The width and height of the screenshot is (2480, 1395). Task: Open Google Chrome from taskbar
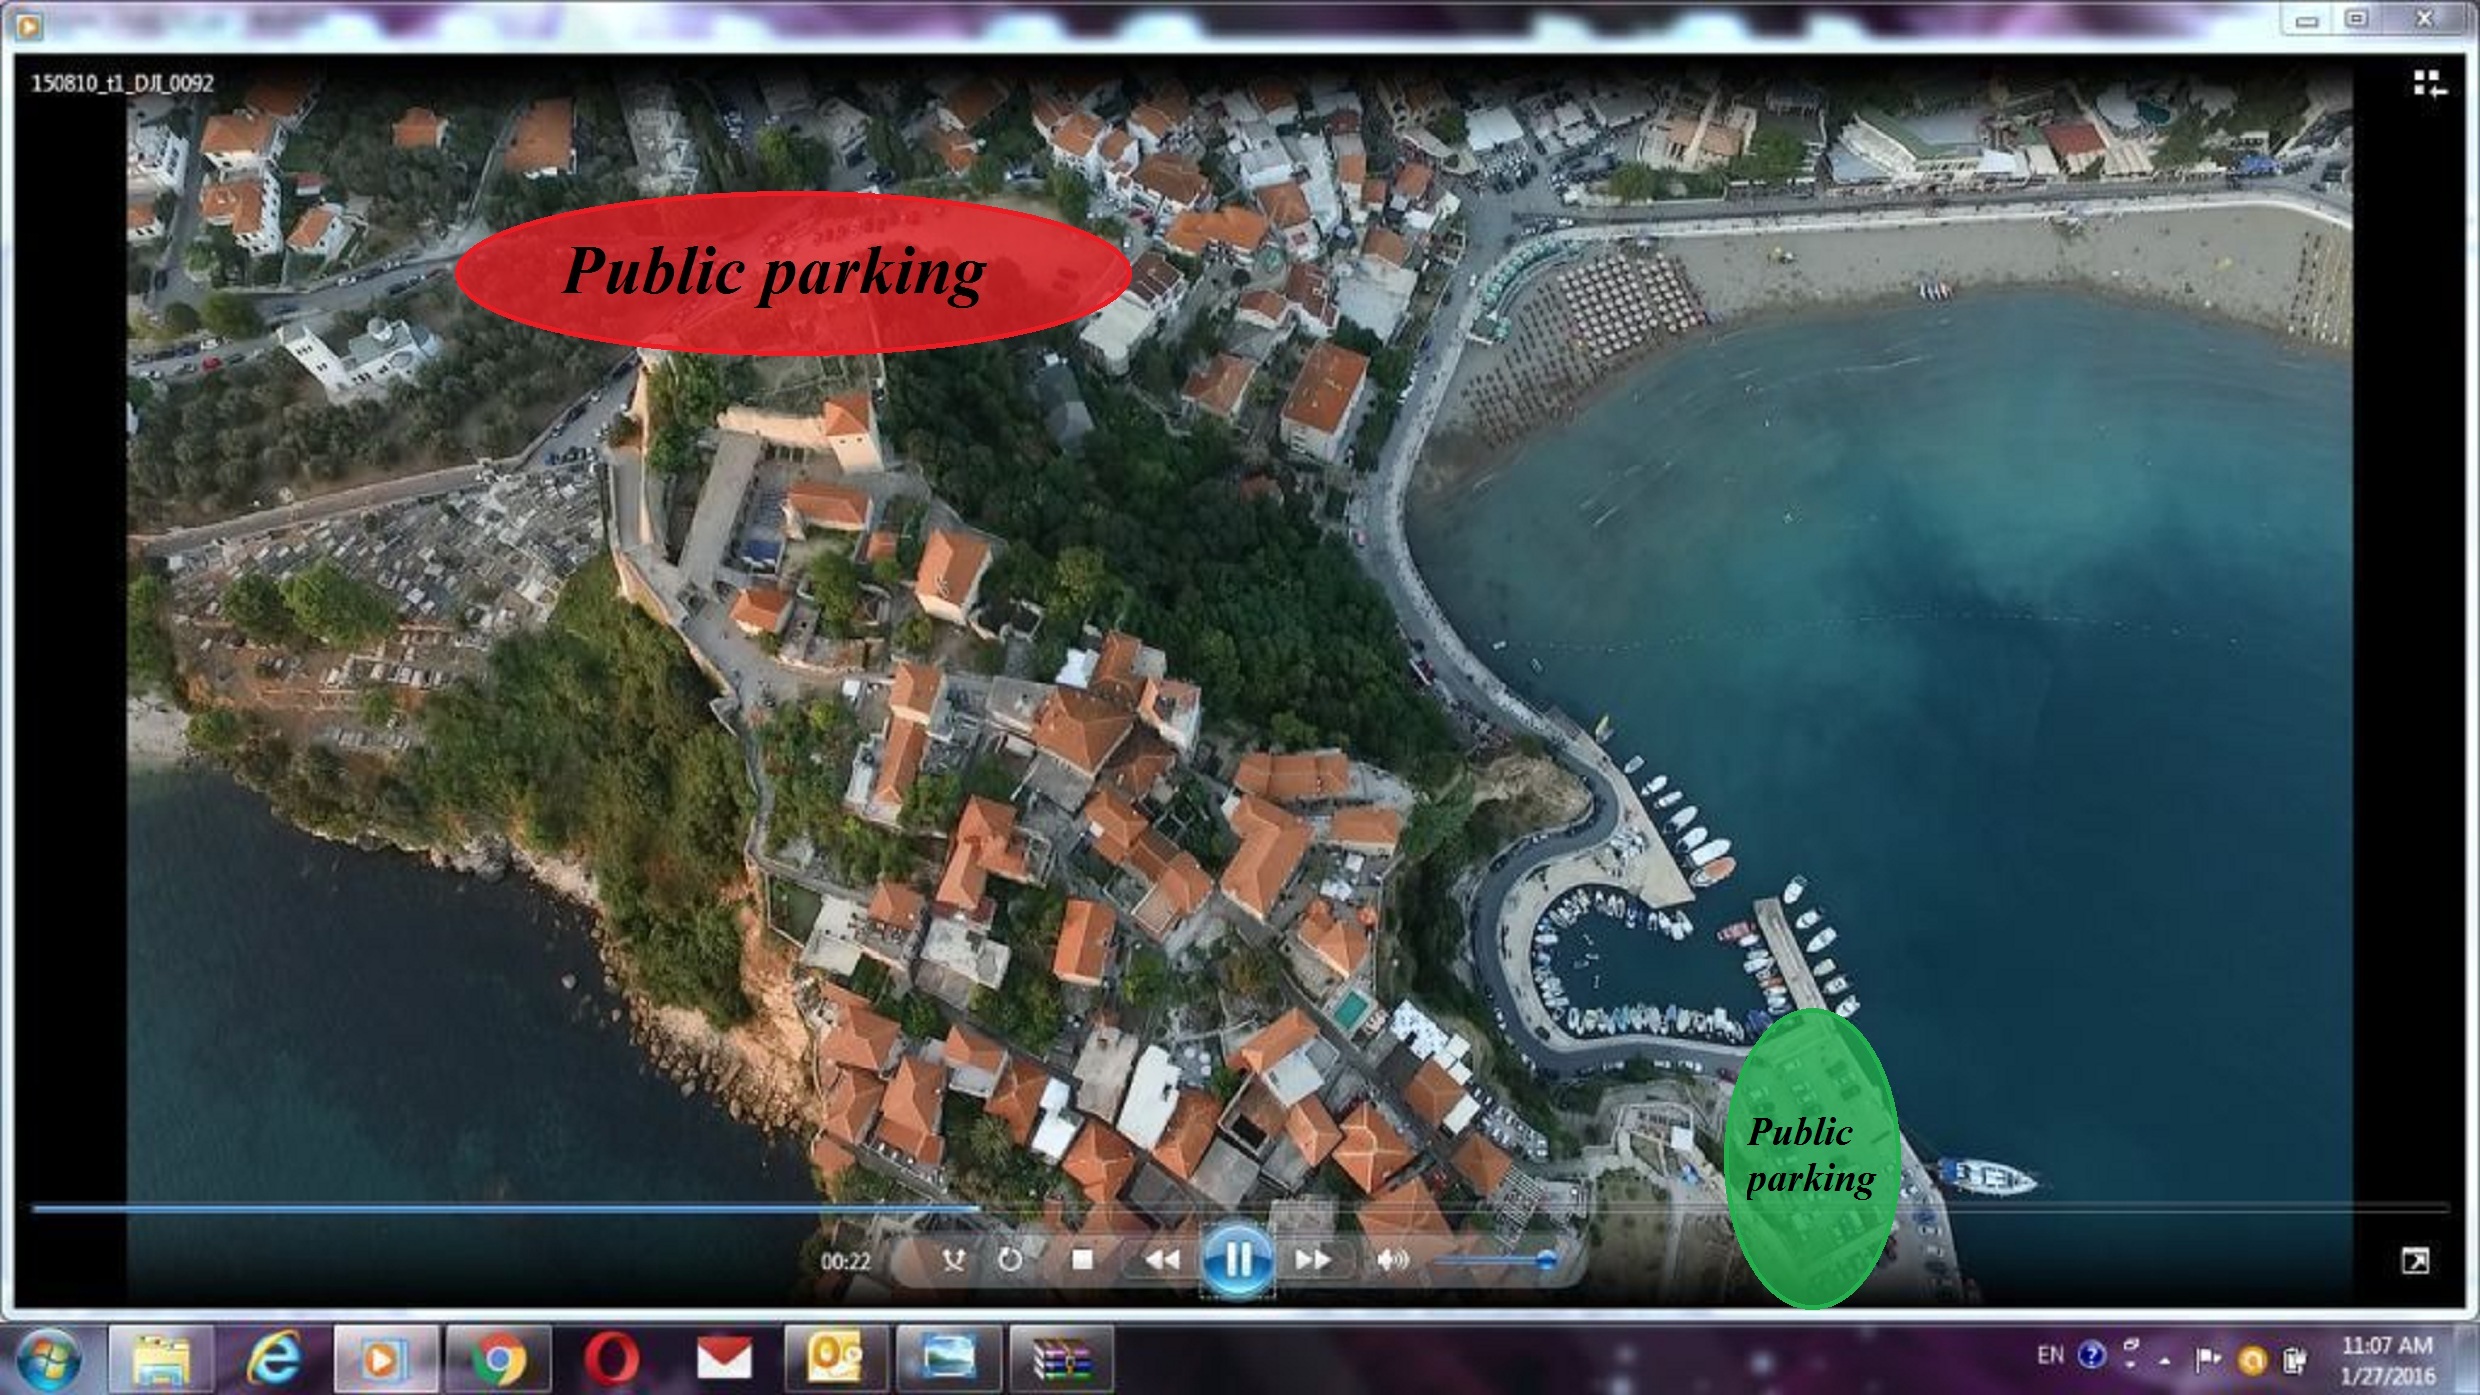(498, 1359)
